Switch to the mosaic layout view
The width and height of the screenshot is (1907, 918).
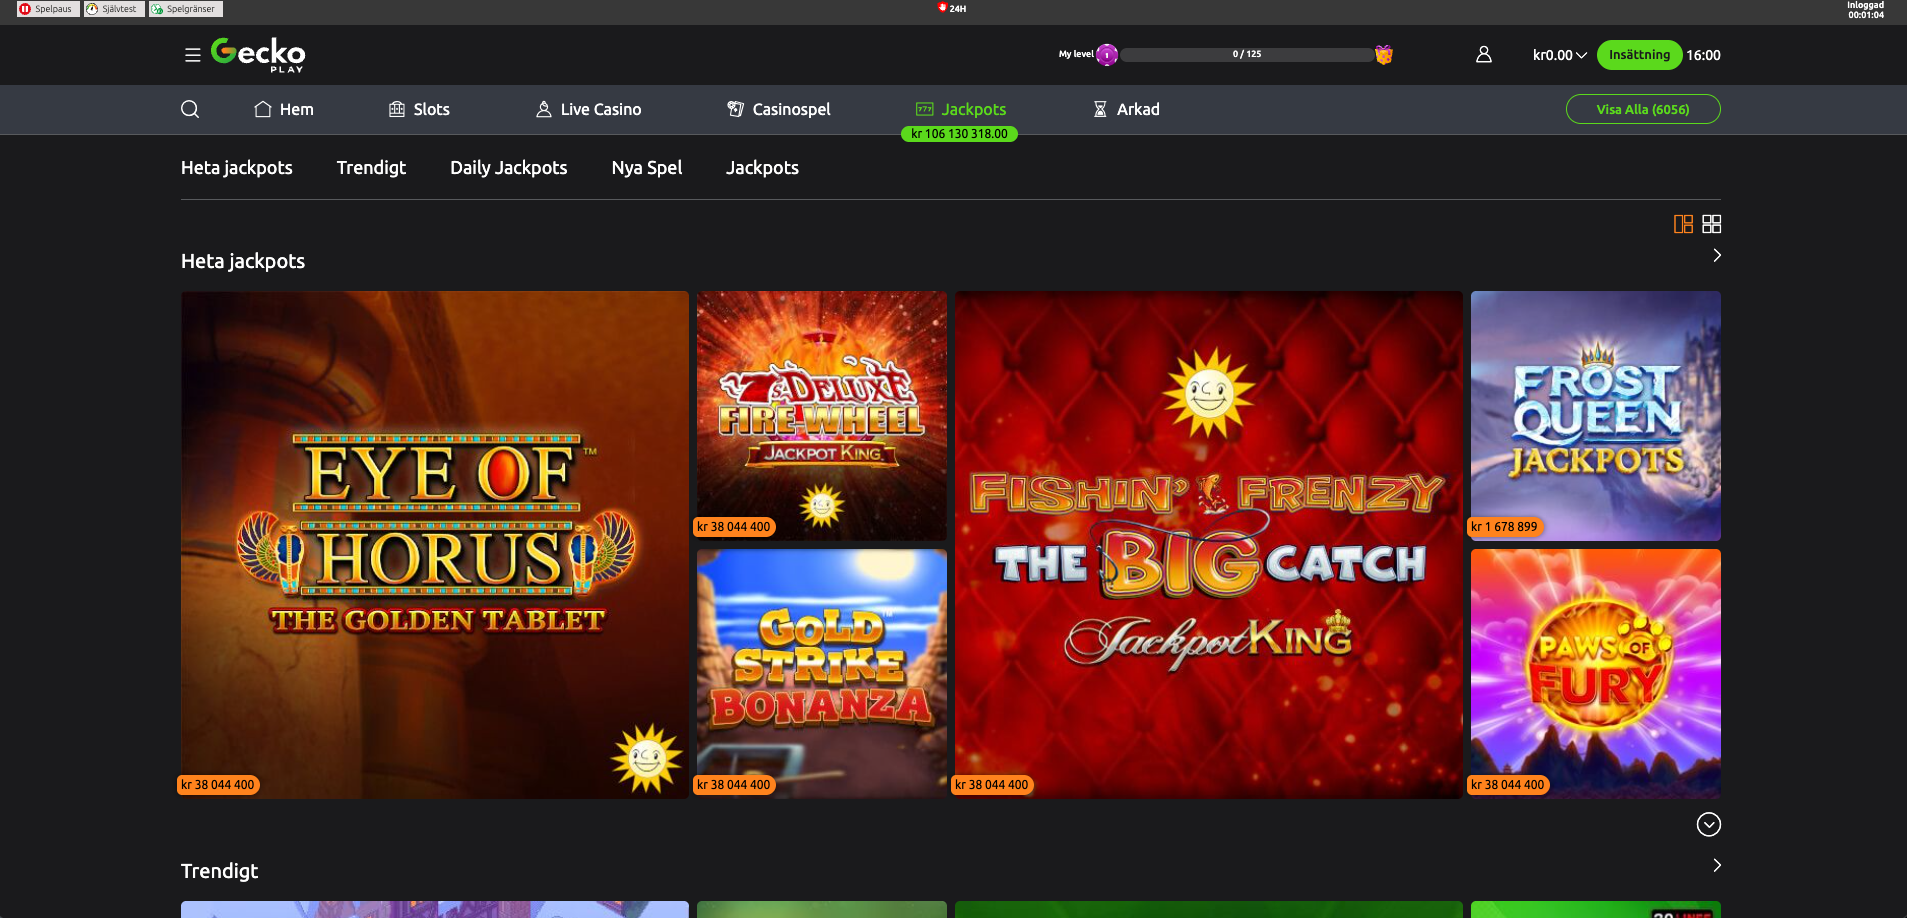click(1683, 224)
